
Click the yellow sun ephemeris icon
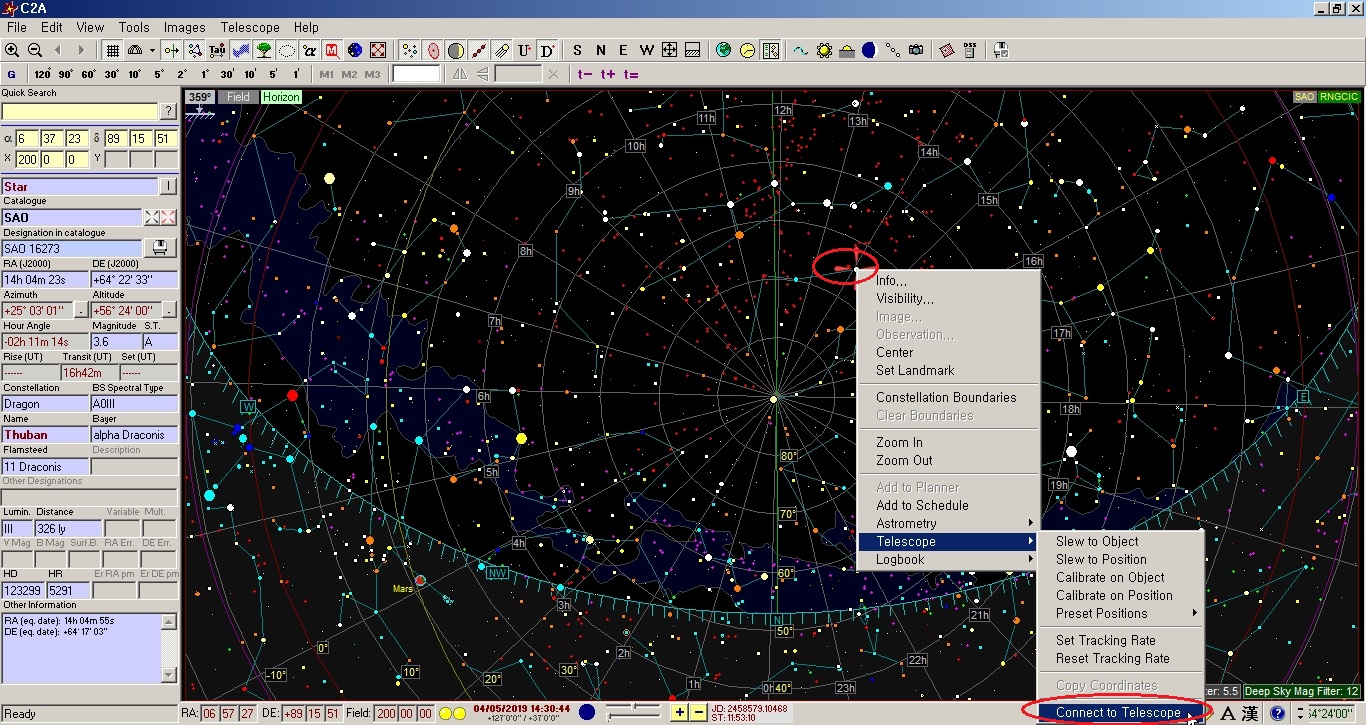824,50
